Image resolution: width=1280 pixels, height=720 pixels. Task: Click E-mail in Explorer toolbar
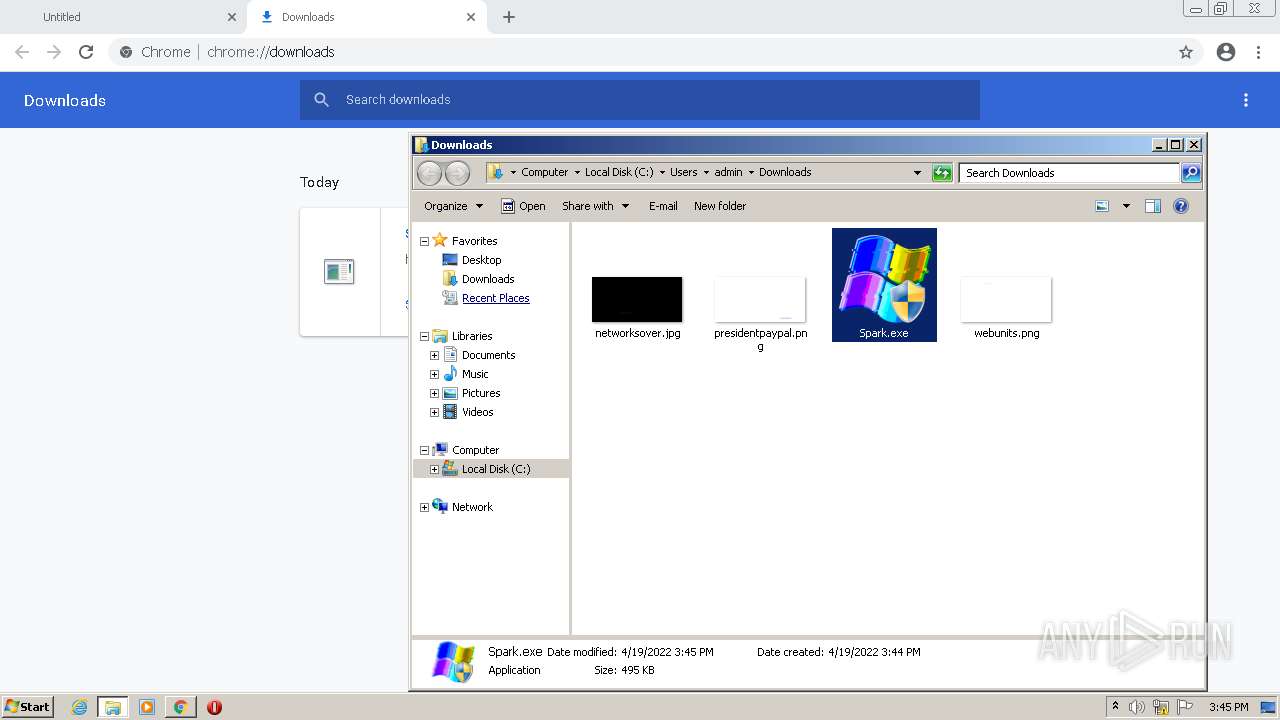point(663,206)
